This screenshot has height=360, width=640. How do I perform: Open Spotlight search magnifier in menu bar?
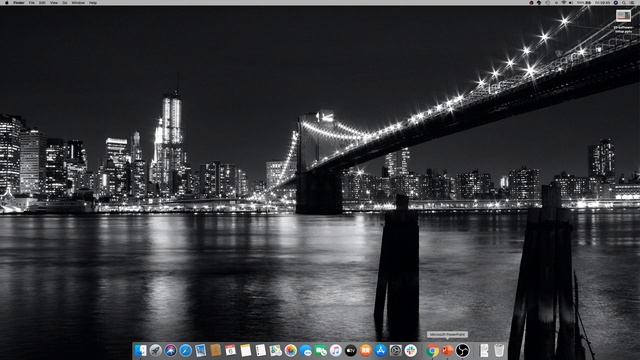(624, 2)
